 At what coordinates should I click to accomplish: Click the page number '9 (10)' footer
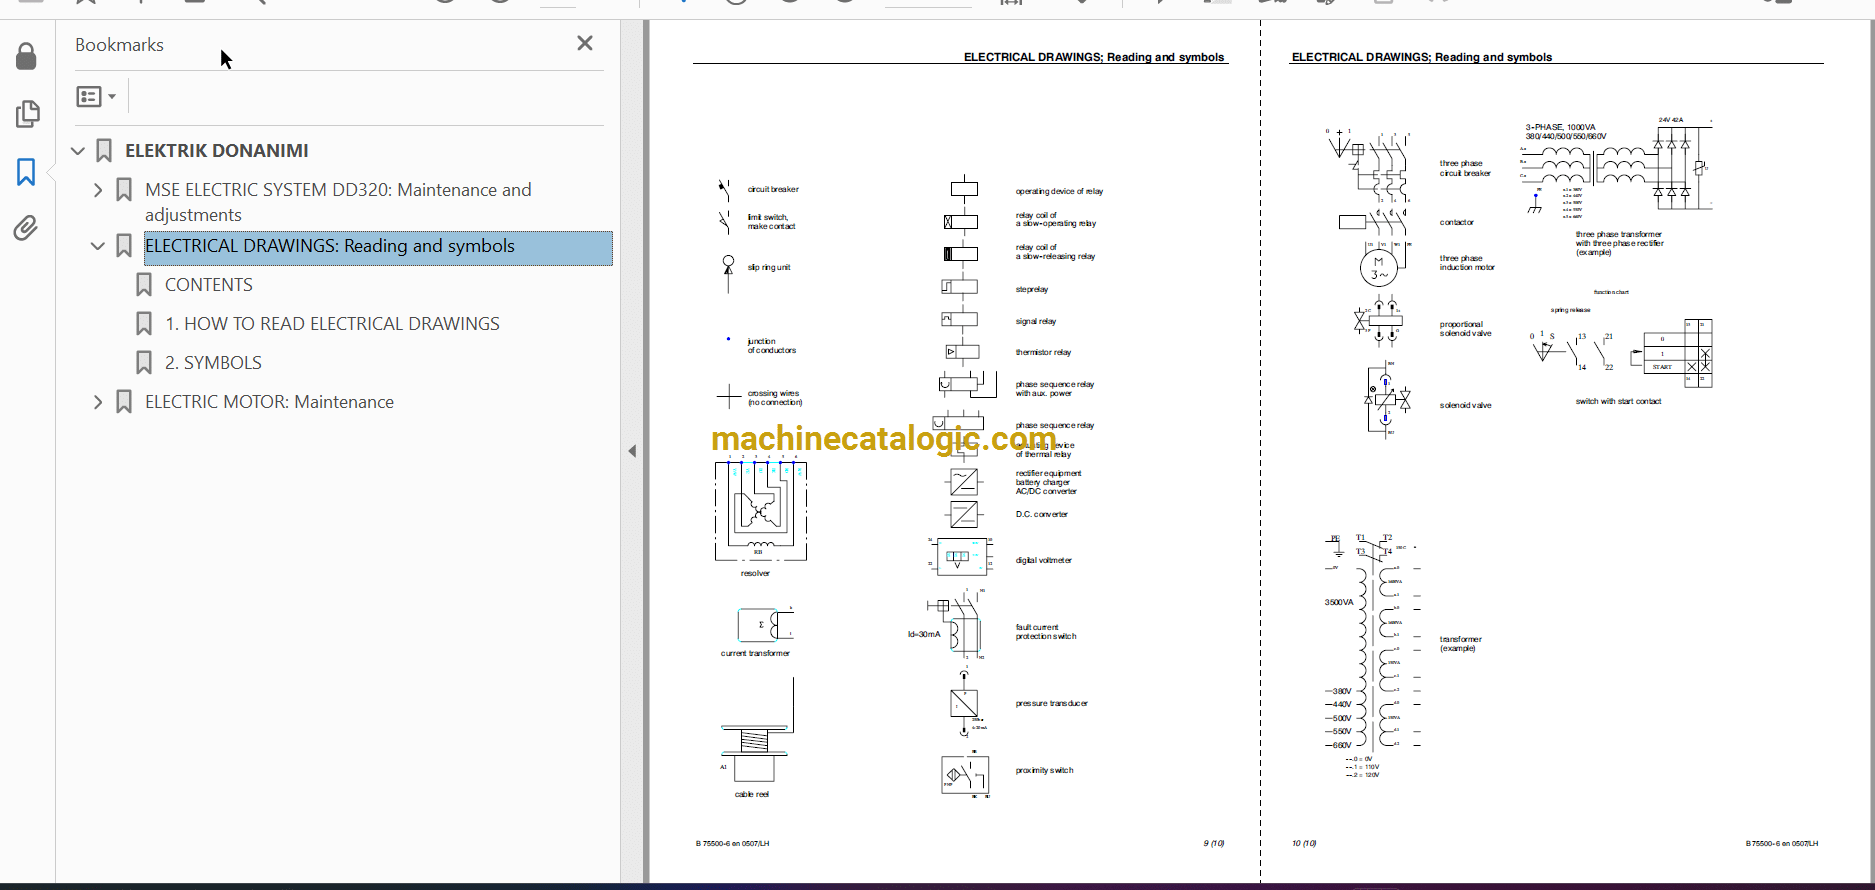[1214, 843]
